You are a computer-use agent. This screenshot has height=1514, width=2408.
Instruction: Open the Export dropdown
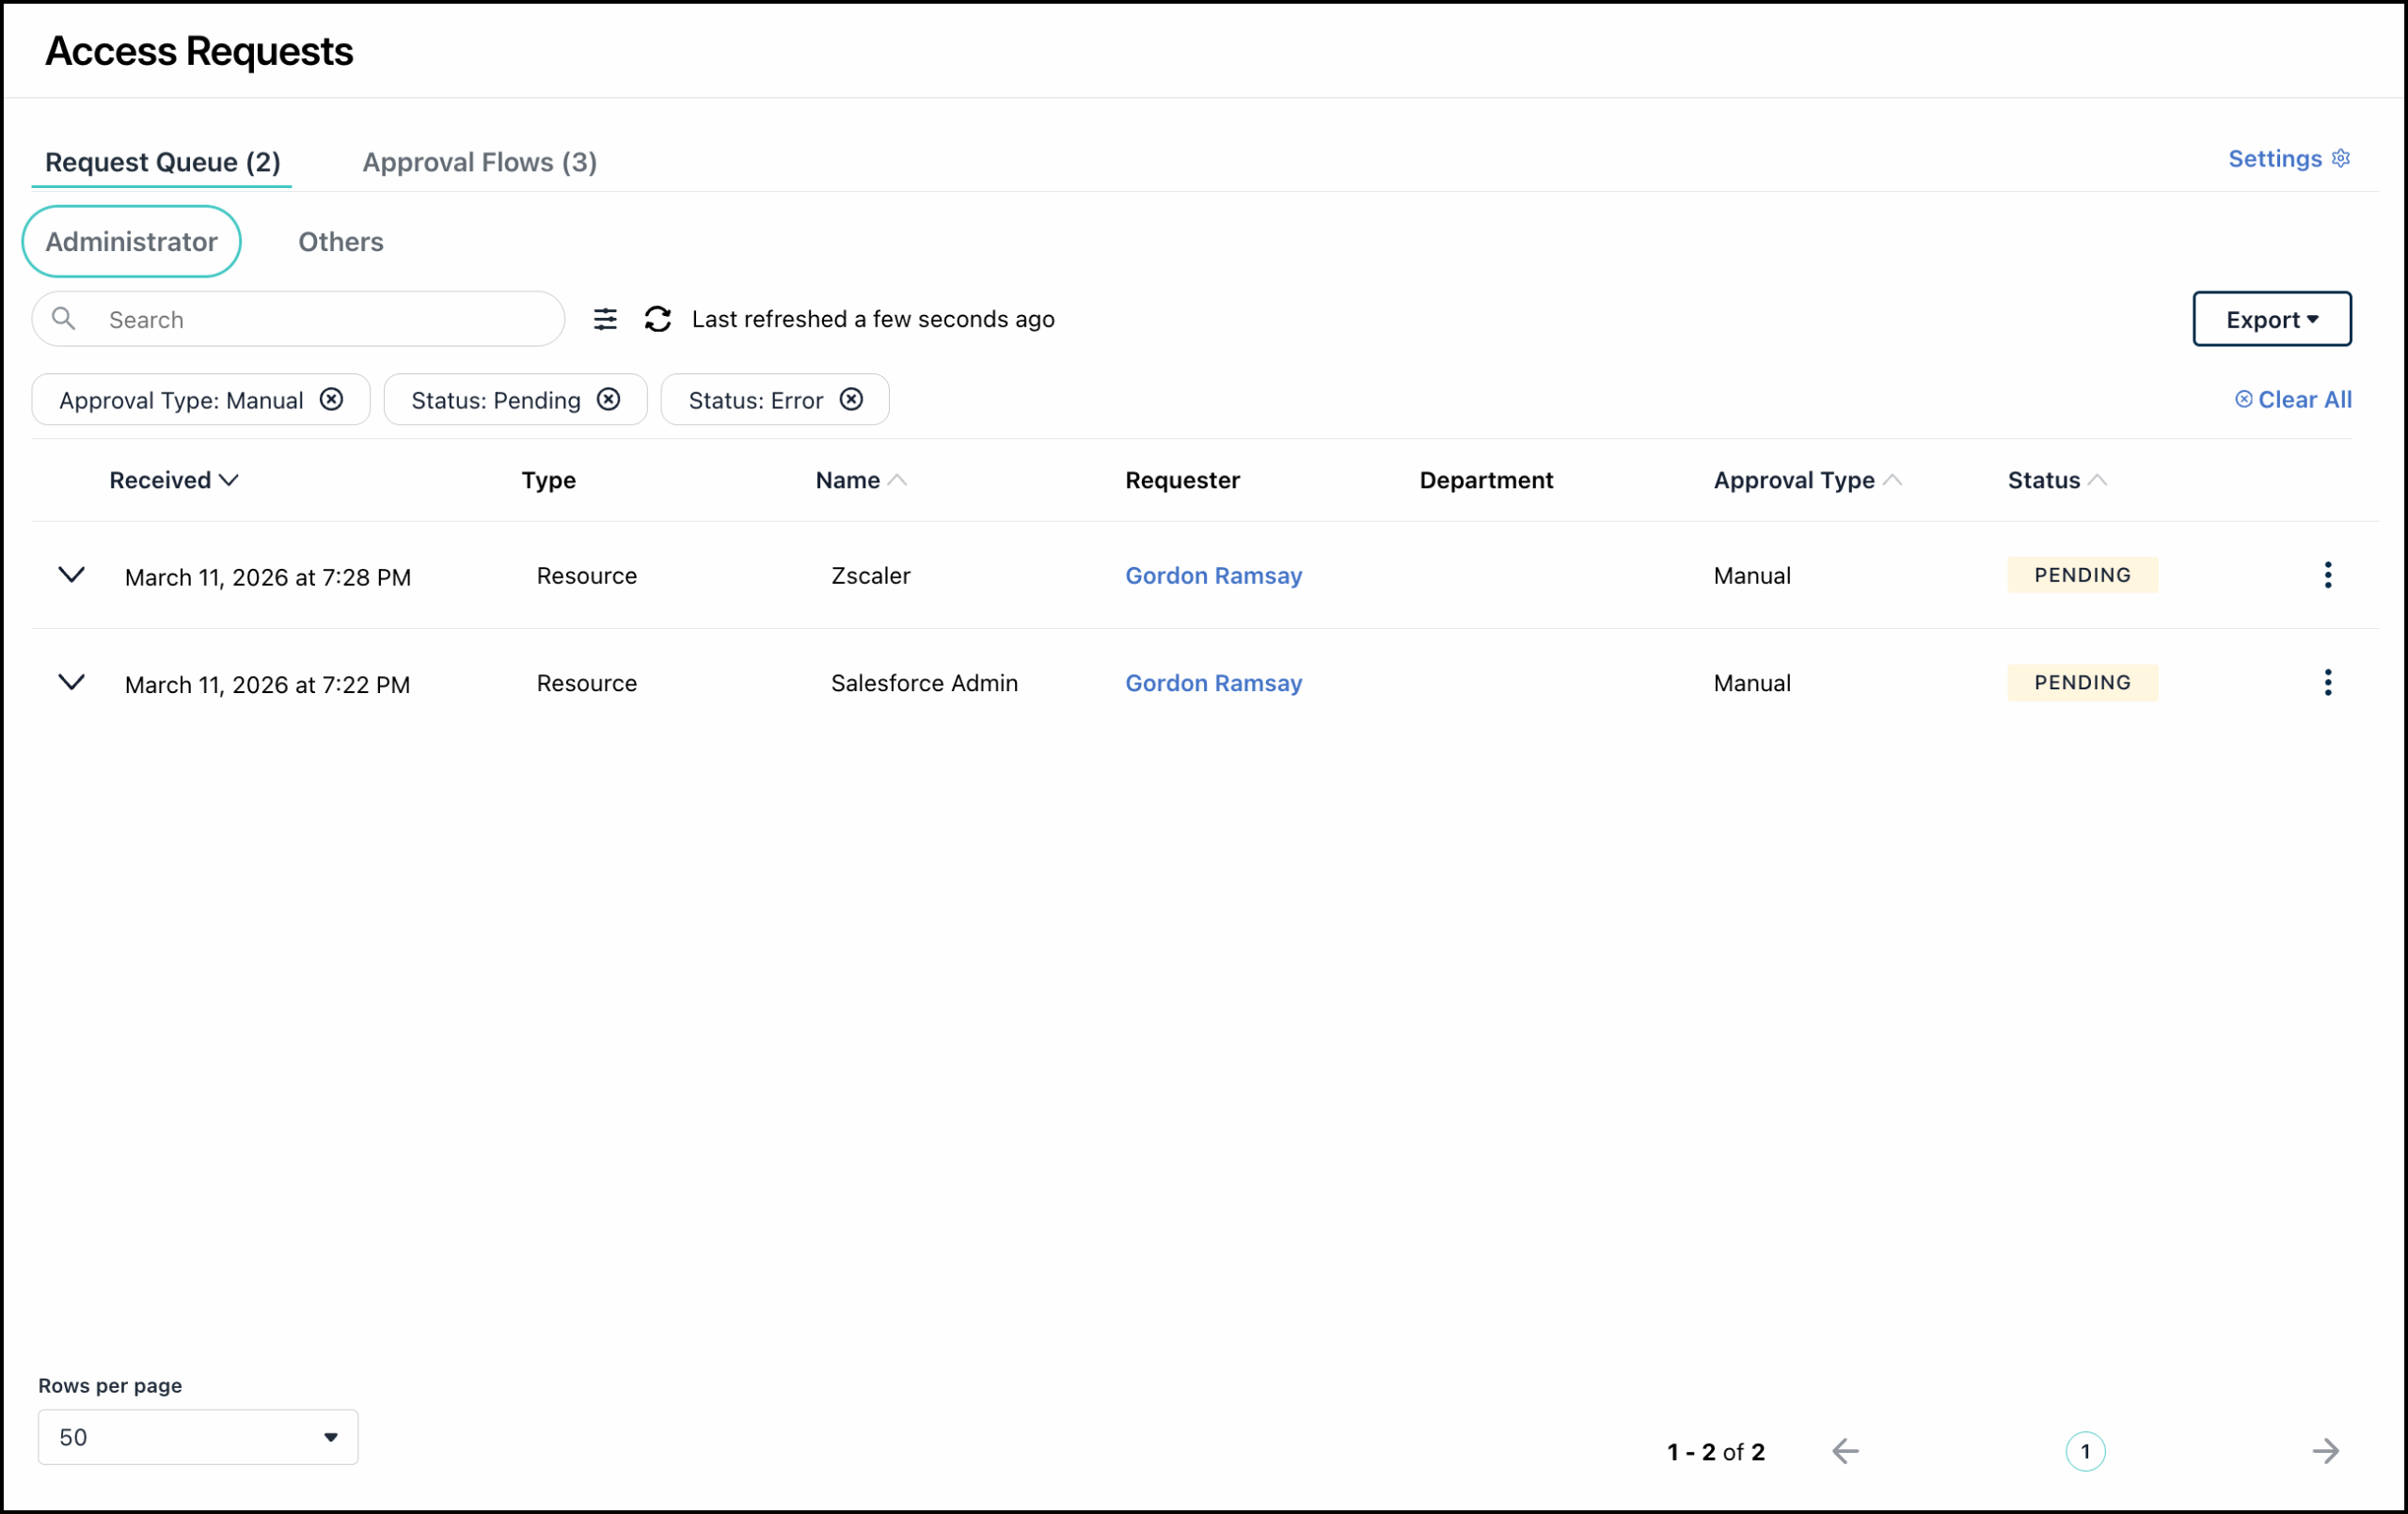[2271, 319]
